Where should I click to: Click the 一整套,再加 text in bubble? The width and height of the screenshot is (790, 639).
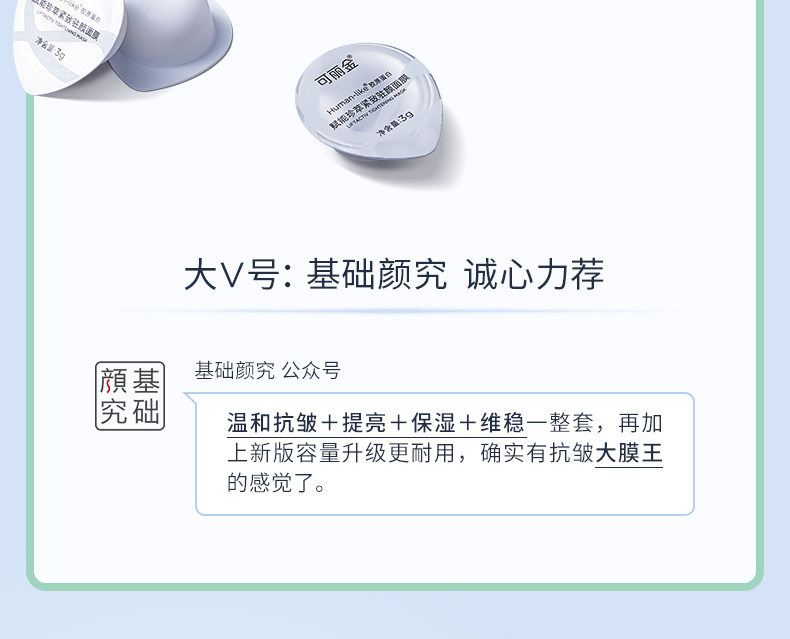[595, 423]
